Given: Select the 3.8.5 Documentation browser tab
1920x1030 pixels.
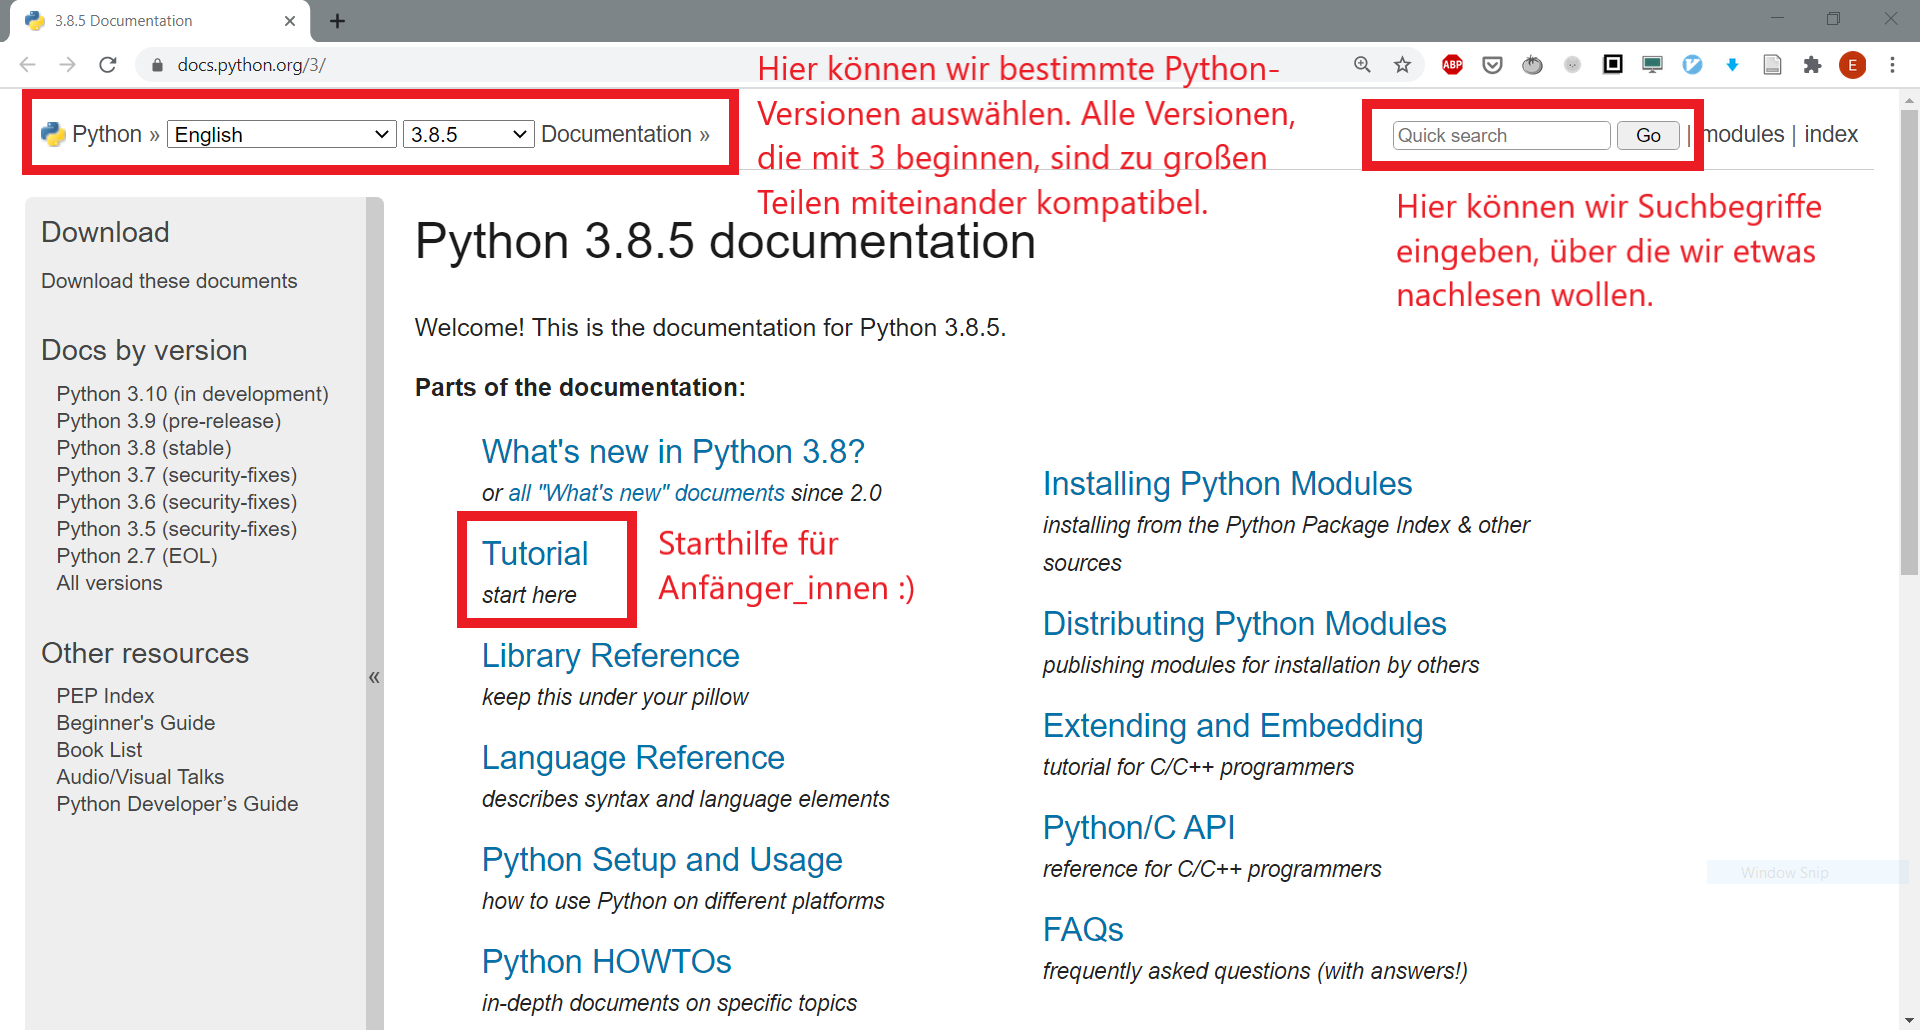Looking at the screenshot, I should pyautogui.click(x=160, y=21).
